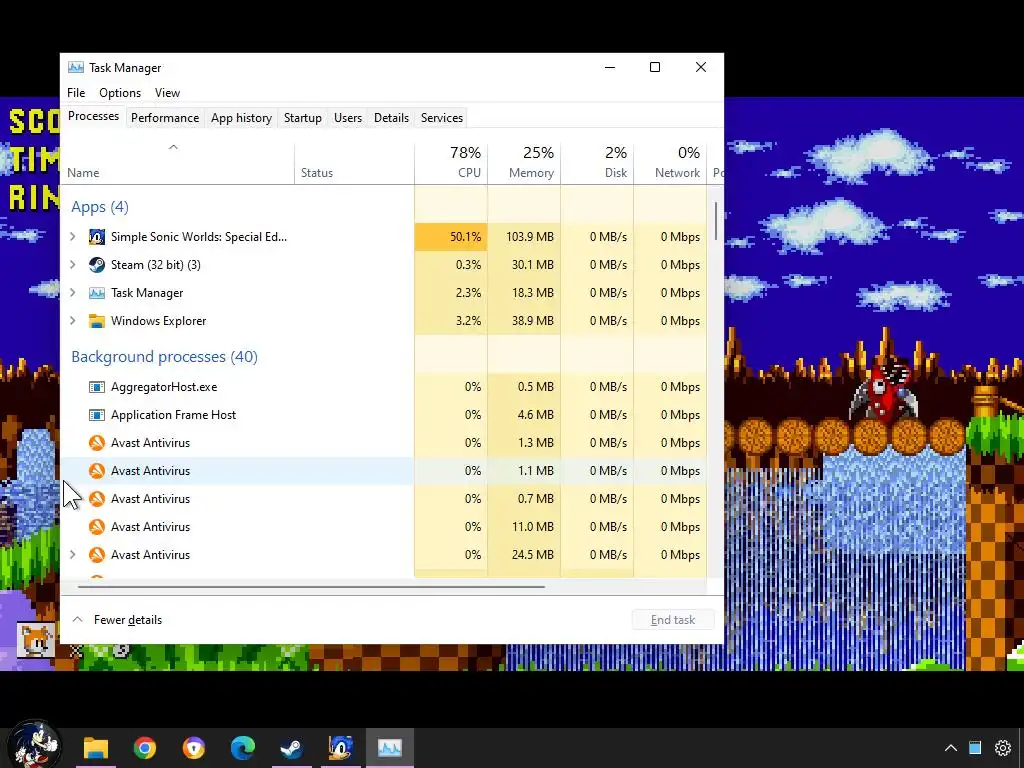Expand the Avast Antivirus 24.5 MB group

[72, 555]
